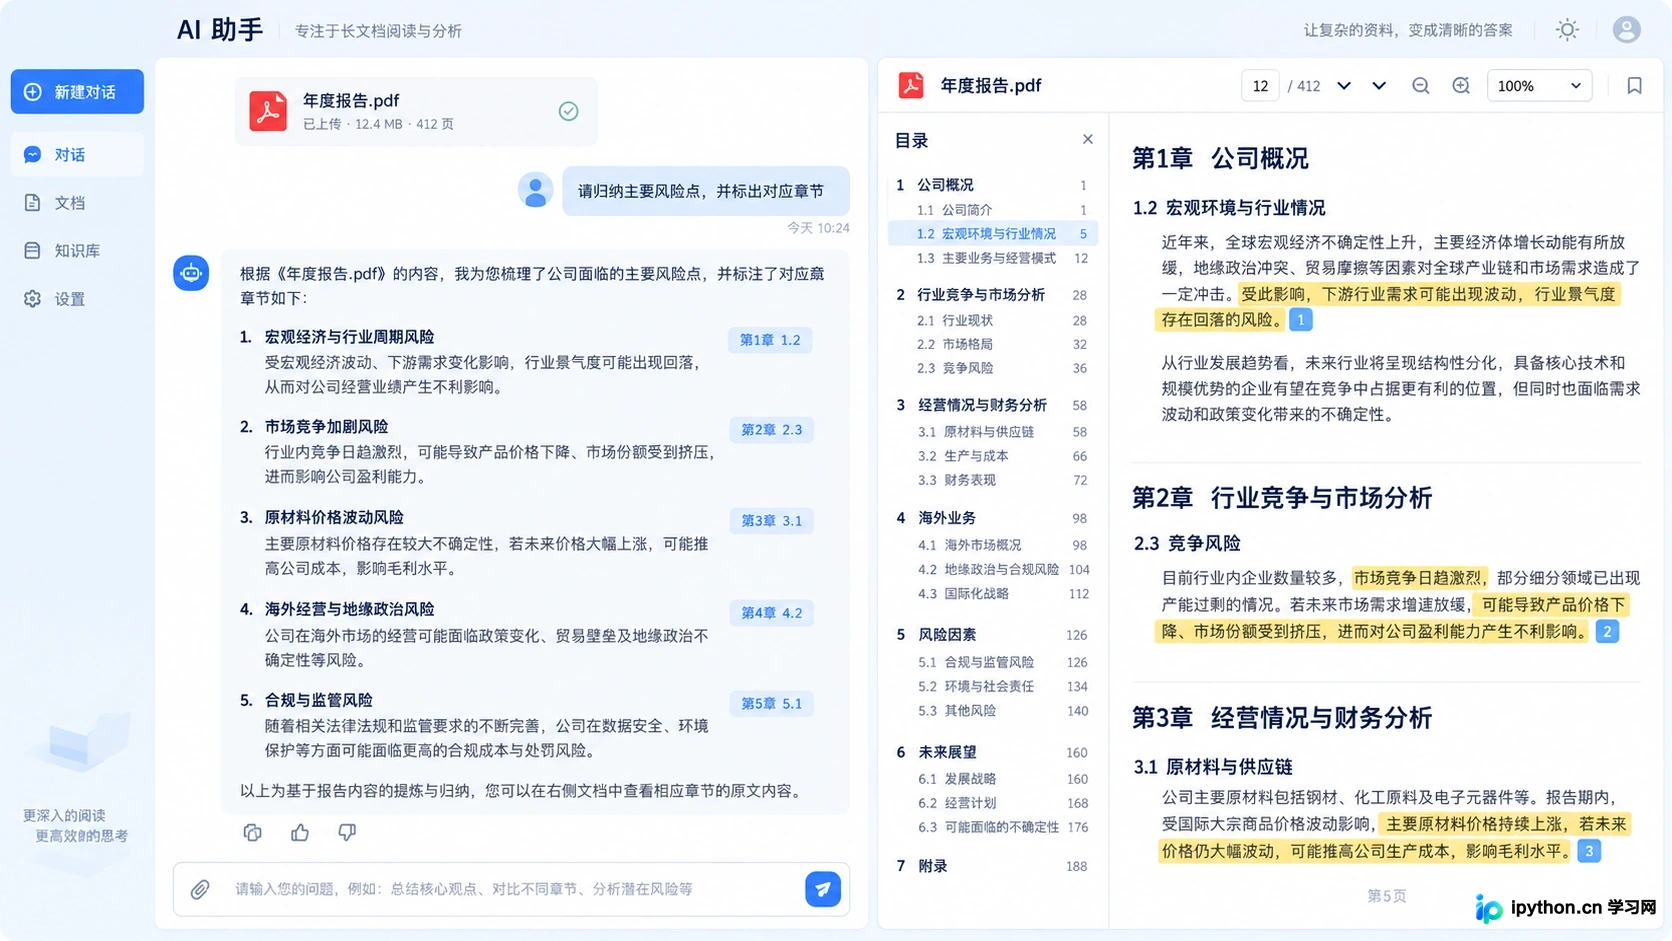The height and width of the screenshot is (941, 1672).
Task: Close the 目录 table of contents panel
Action: pyautogui.click(x=1088, y=140)
